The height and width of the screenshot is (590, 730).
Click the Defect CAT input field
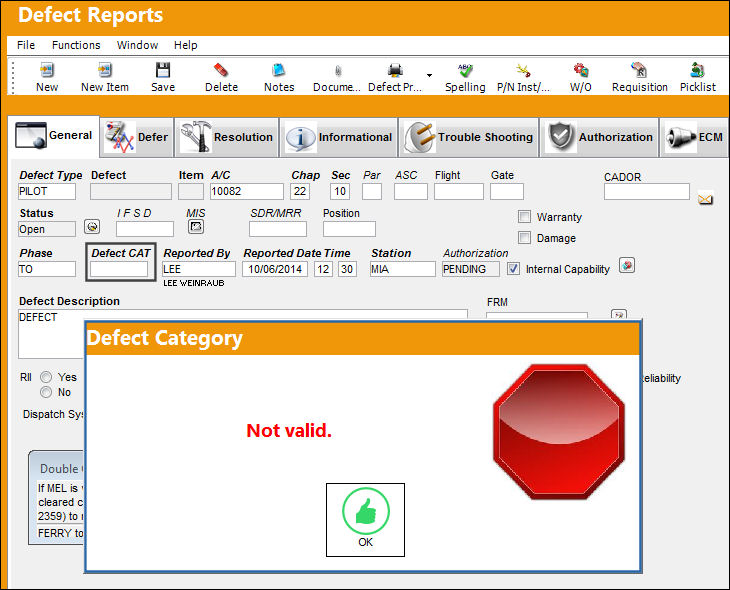(119, 269)
